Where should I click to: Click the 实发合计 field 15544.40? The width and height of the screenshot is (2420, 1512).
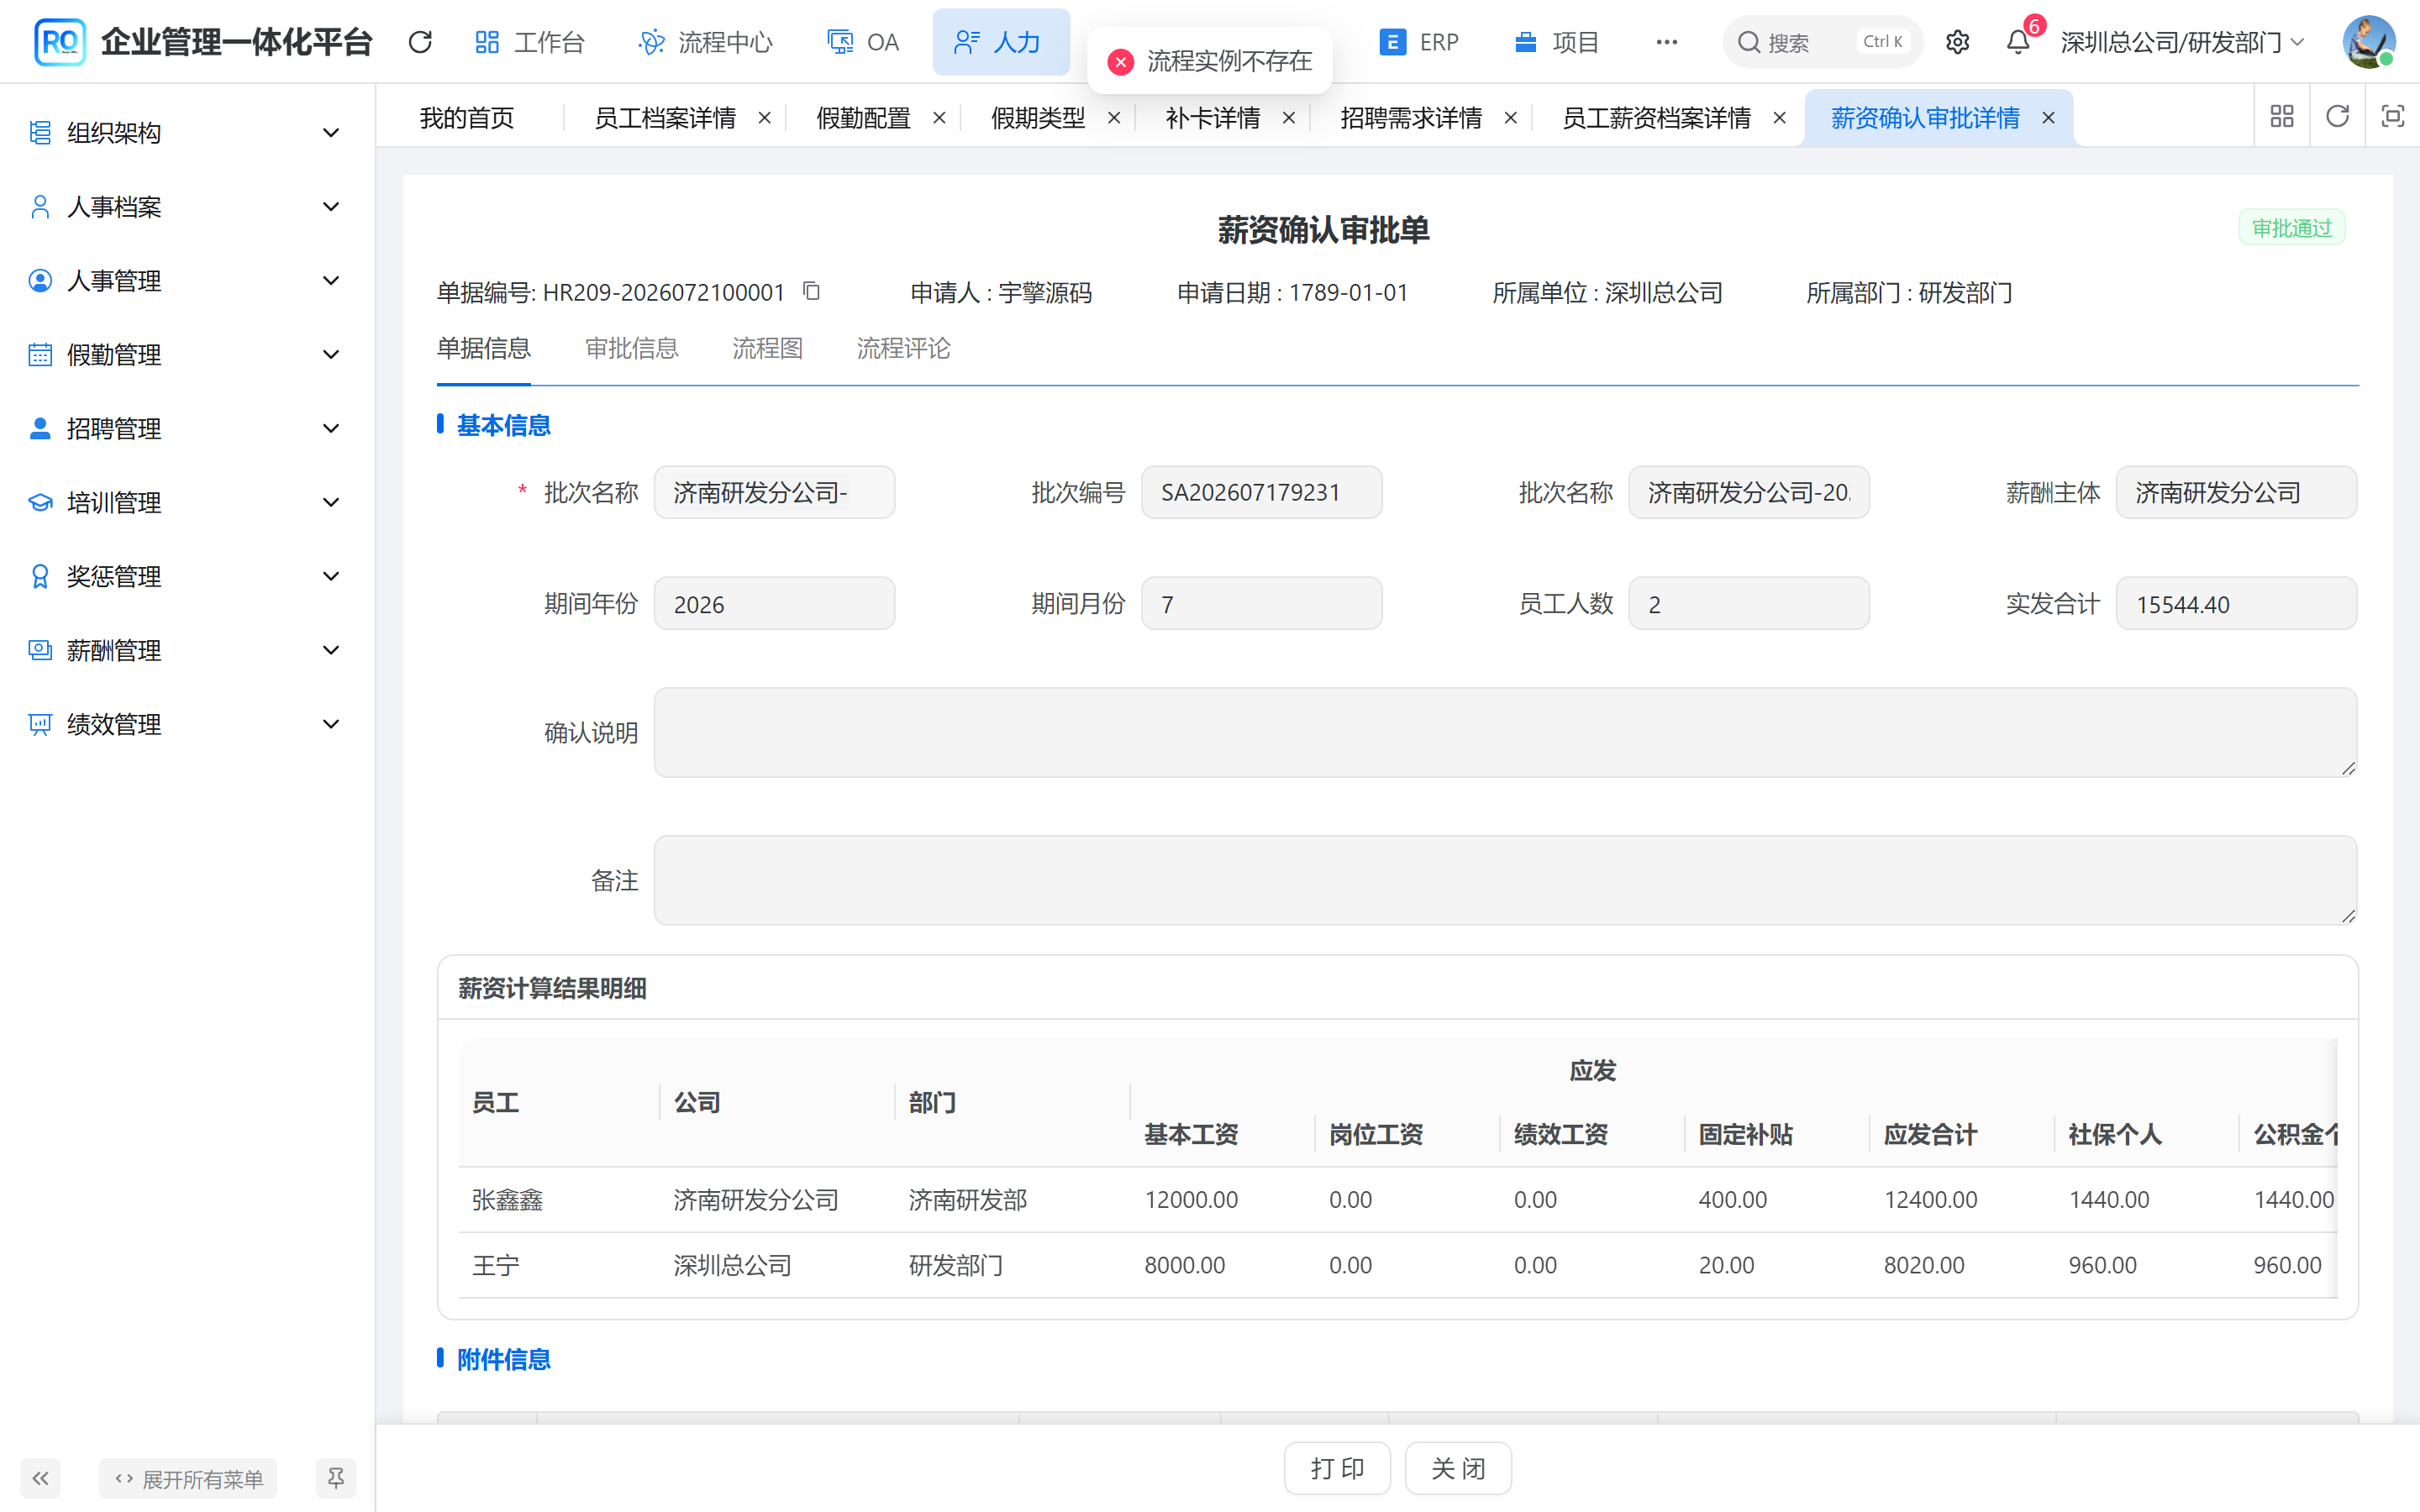[x=2236, y=604]
